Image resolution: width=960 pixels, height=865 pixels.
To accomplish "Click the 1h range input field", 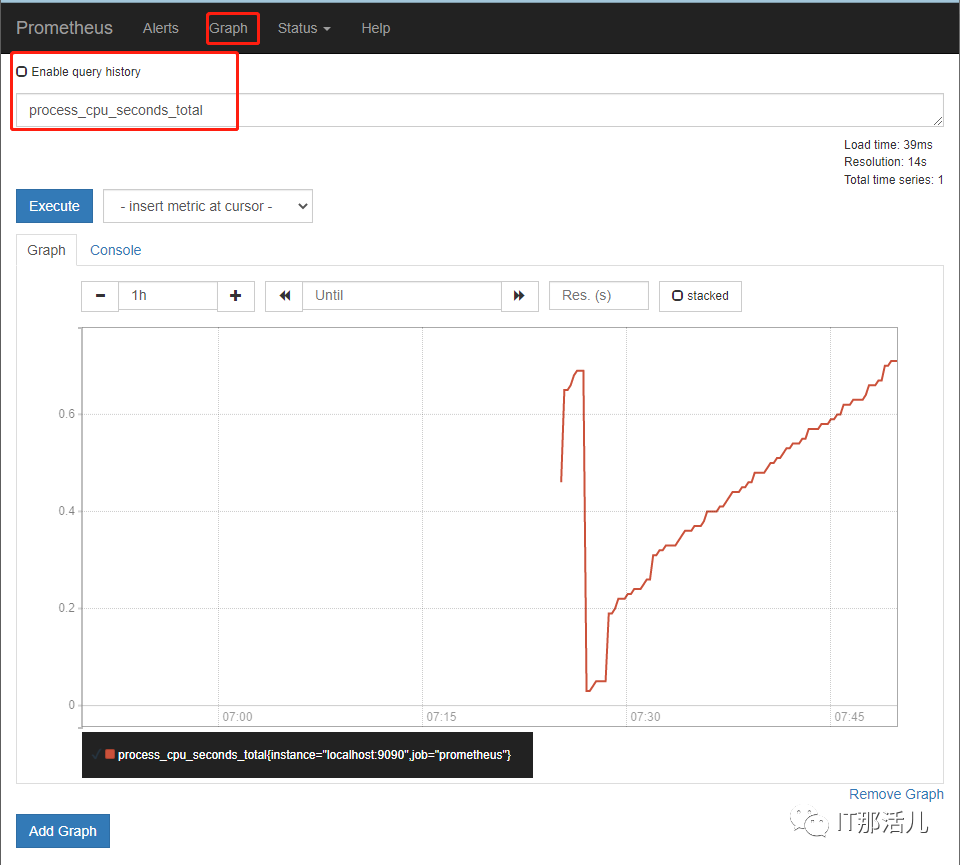I will point(168,296).
